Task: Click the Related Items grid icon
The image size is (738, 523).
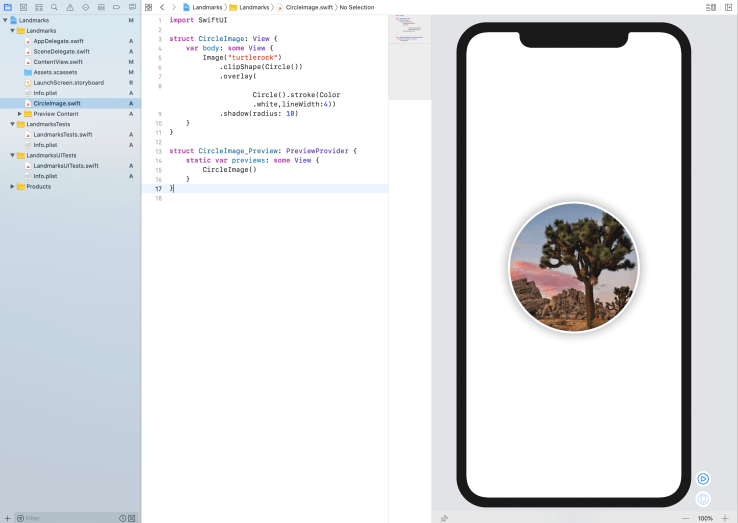Action: coord(149,7)
